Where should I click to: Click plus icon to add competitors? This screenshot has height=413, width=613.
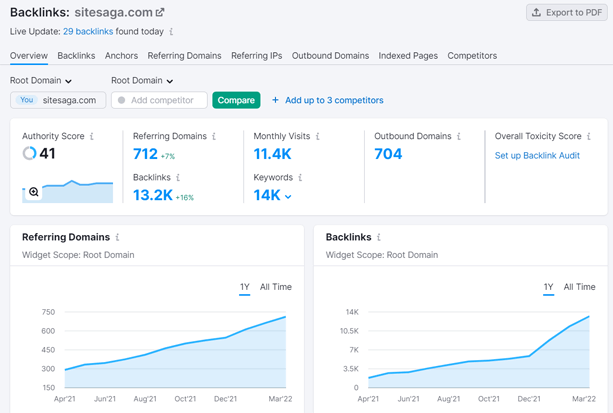(275, 100)
